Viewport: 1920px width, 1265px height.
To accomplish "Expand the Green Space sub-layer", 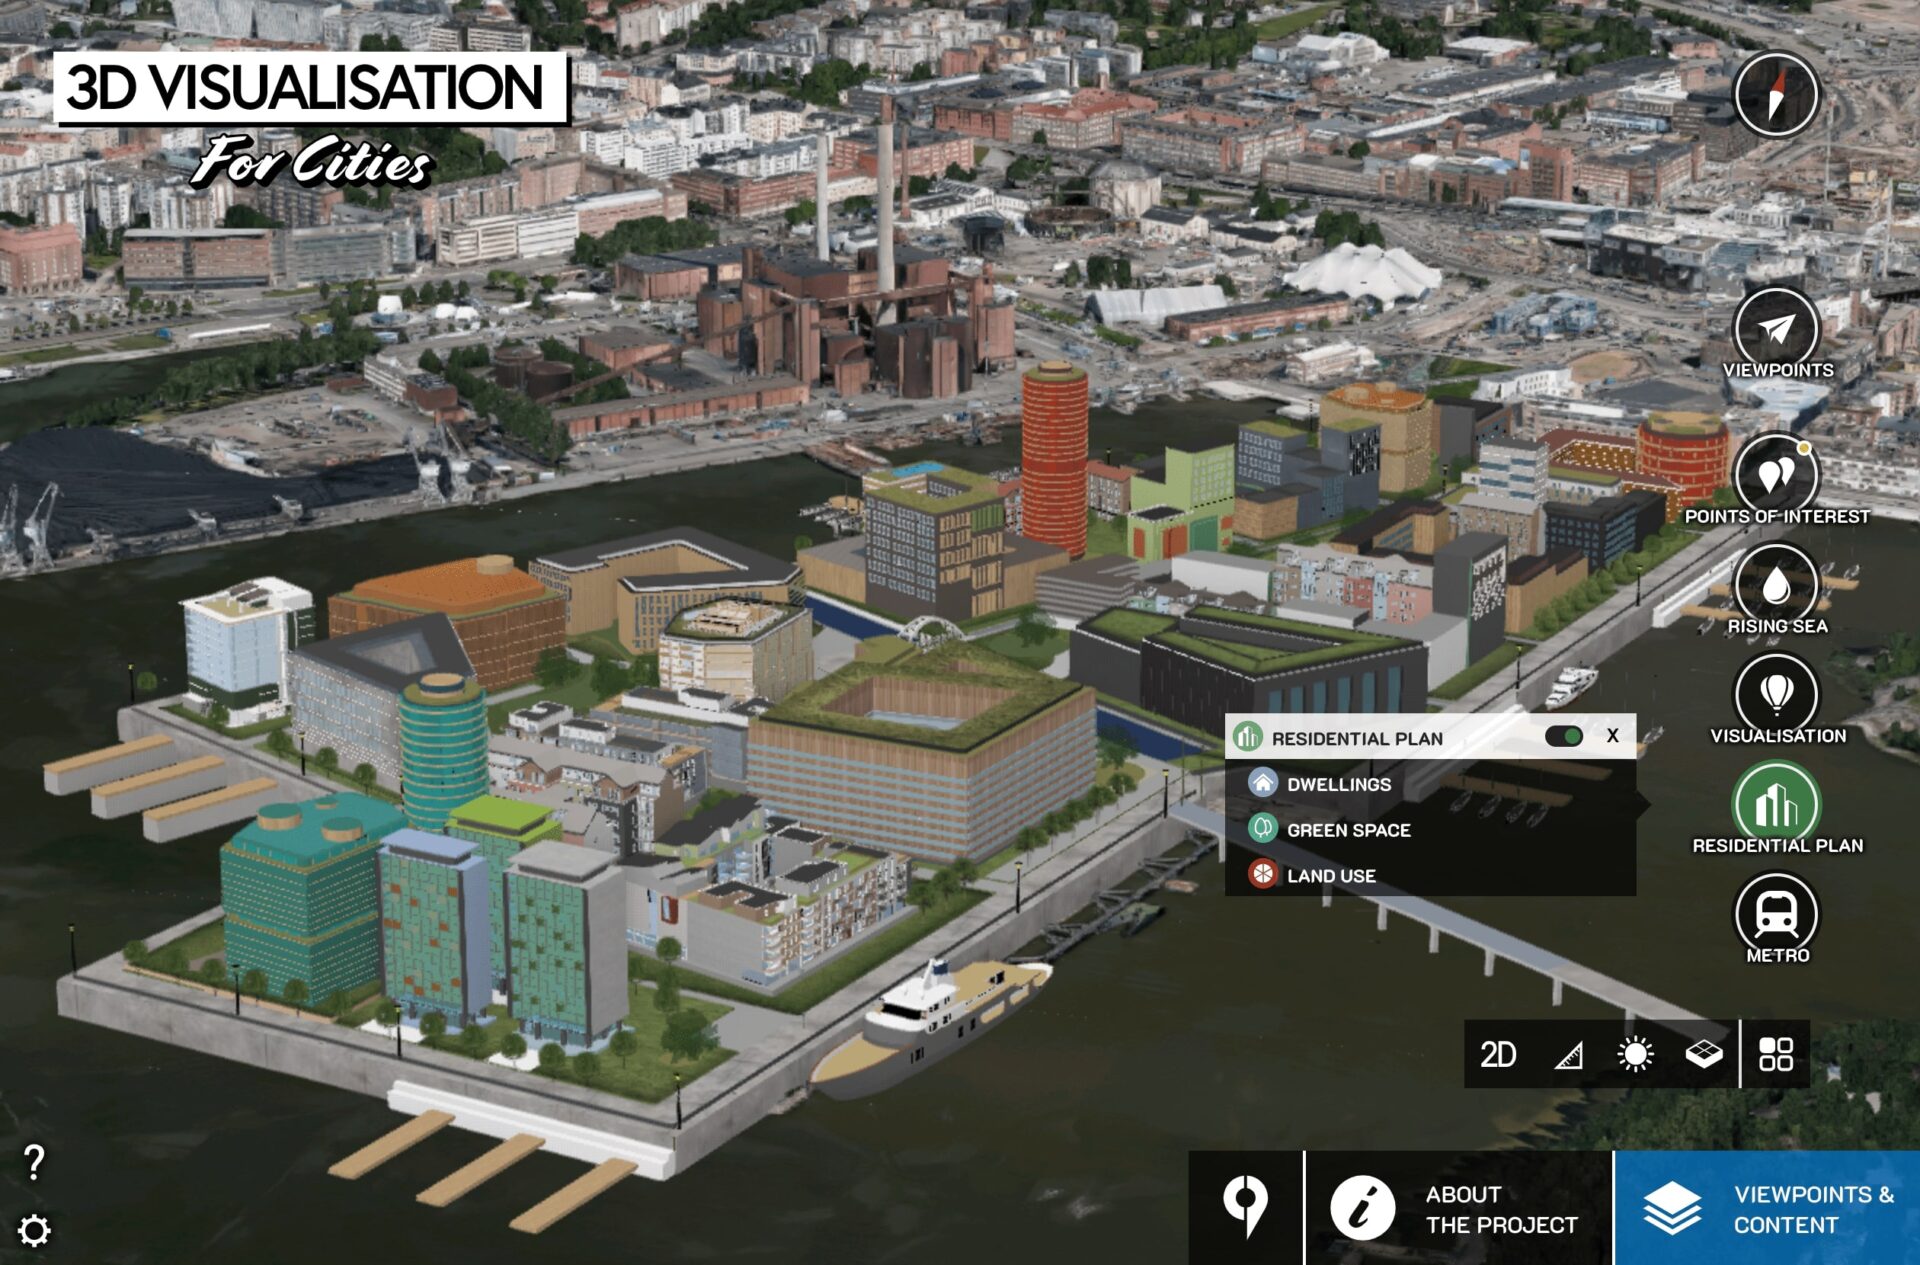I will click(1347, 830).
